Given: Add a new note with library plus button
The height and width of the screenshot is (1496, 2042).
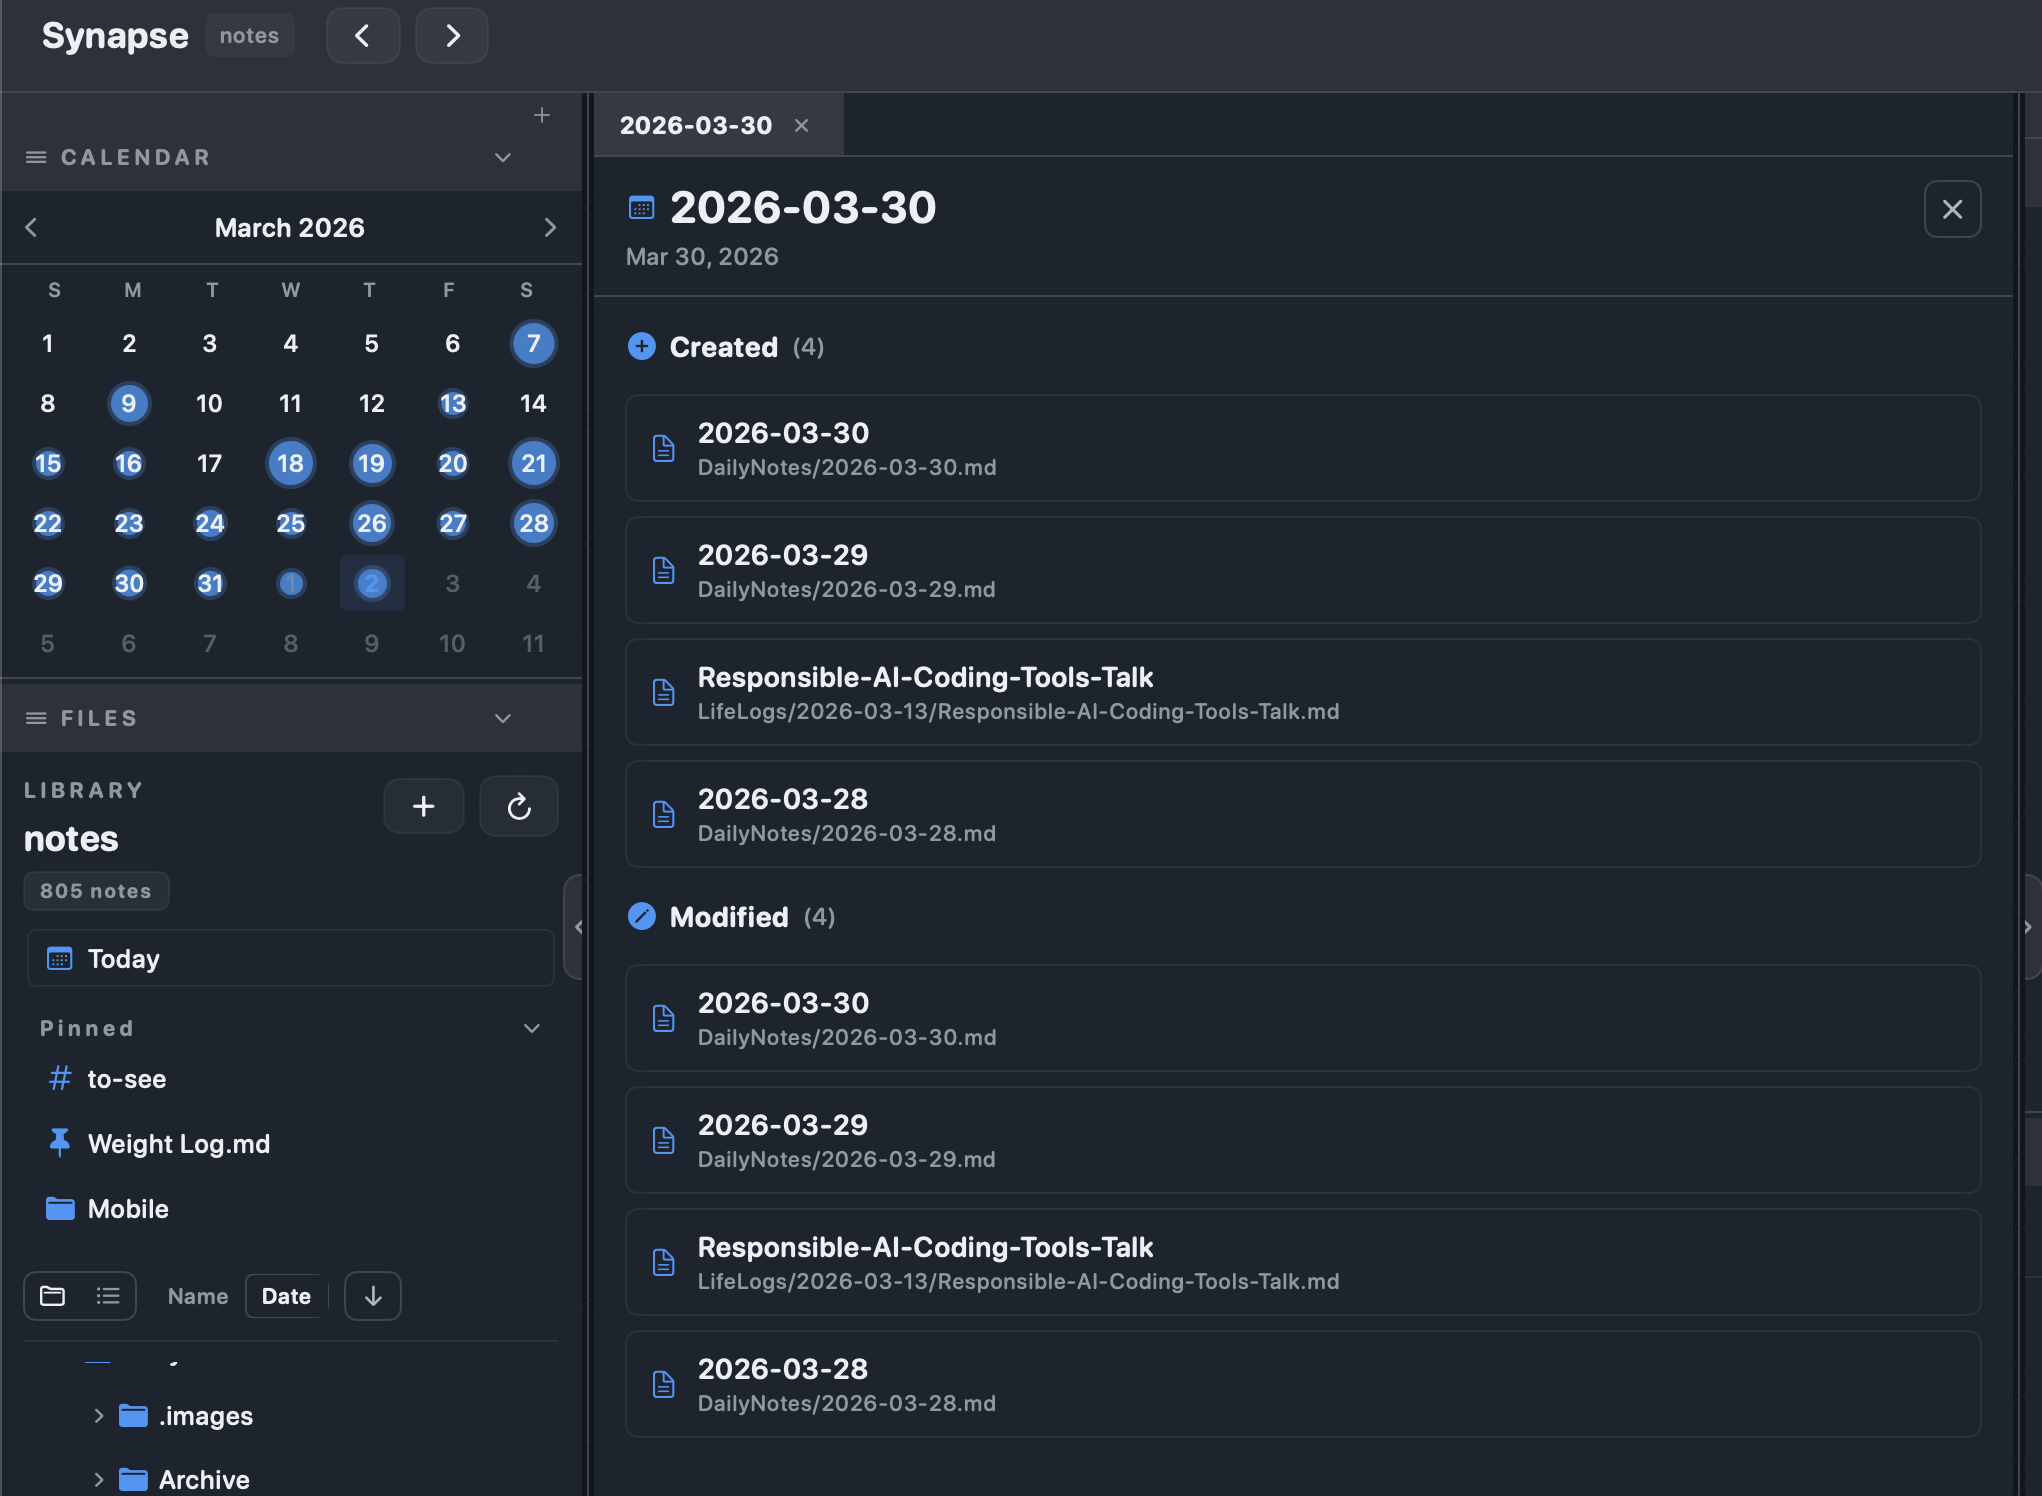Looking at the screenshot, I should [x=423, y=806].
